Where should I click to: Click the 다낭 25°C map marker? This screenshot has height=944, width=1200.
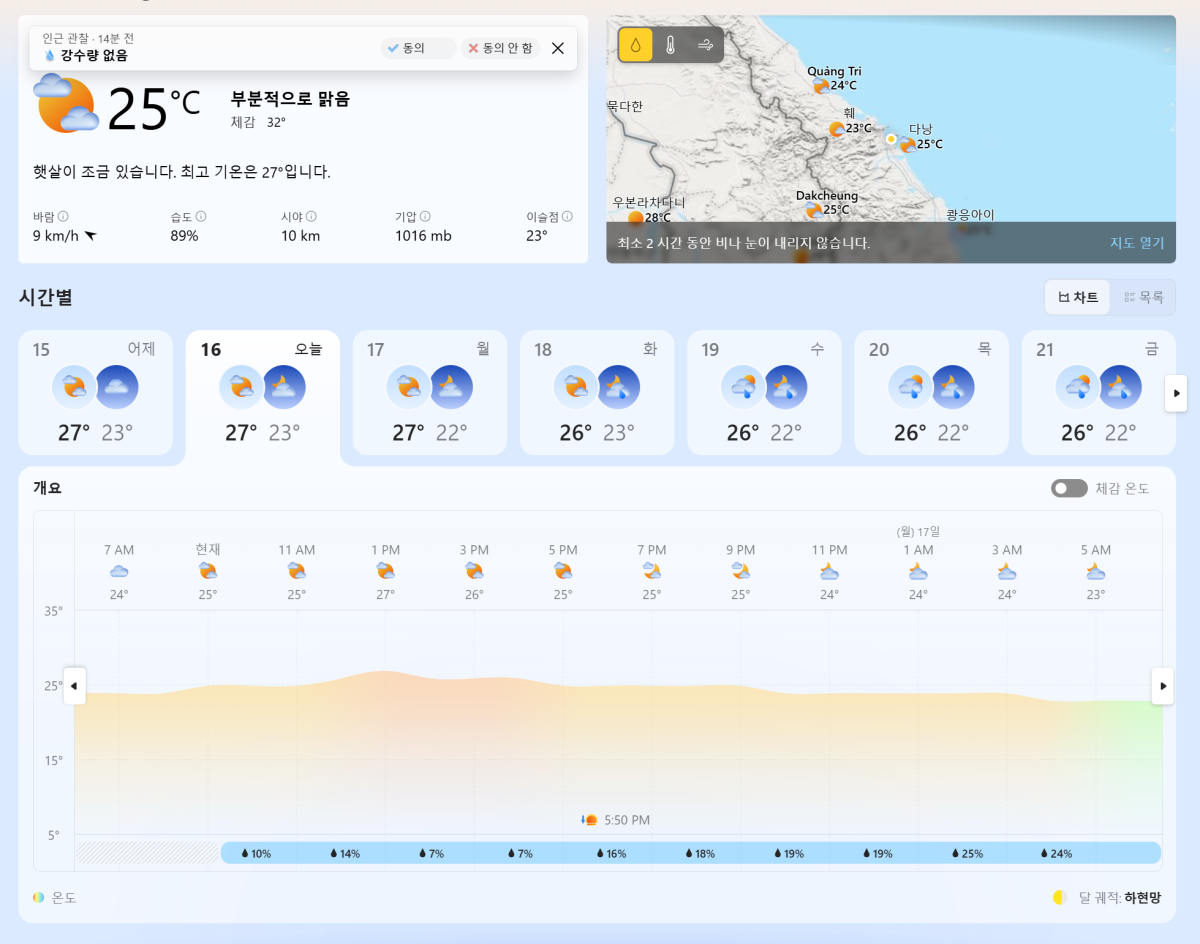tap(920, 137)
